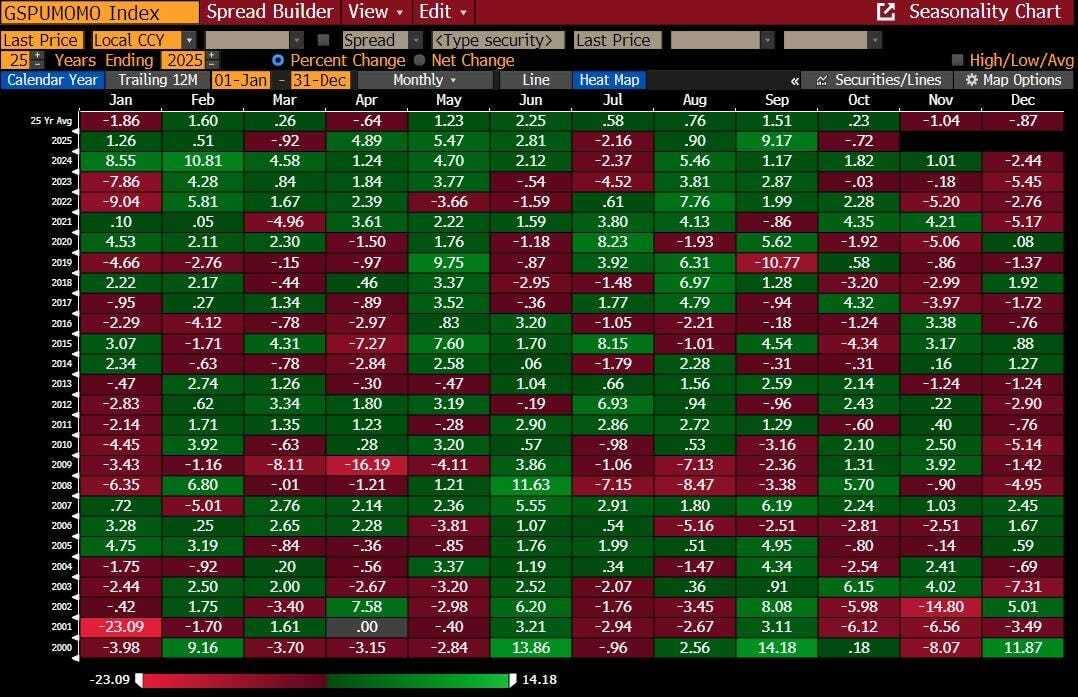Click the 2025 row label
The image size is (1078, 697).
[61, 141]
